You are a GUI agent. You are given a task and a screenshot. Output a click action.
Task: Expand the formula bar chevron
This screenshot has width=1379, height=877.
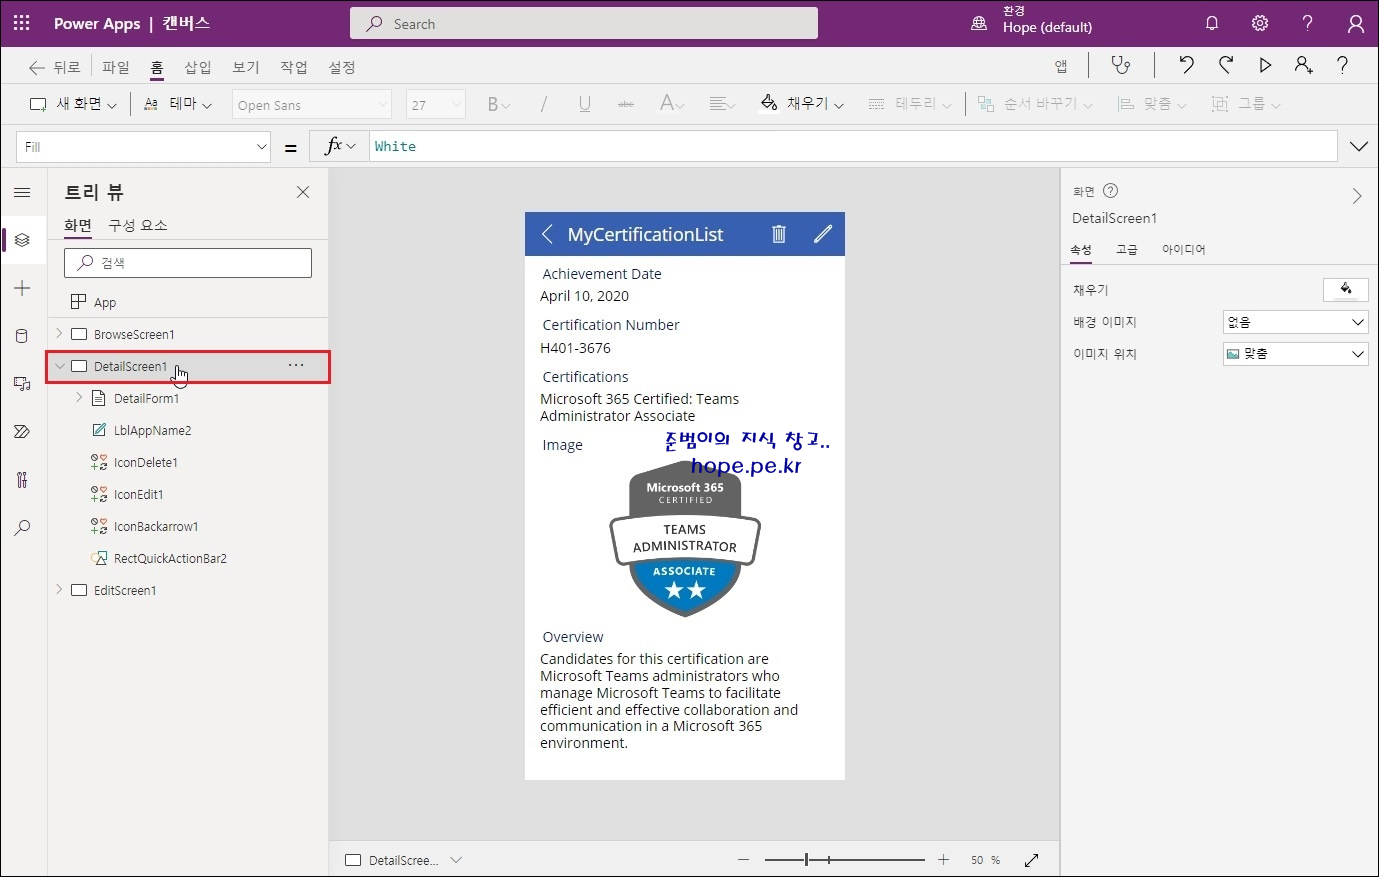click(1358, 146)
